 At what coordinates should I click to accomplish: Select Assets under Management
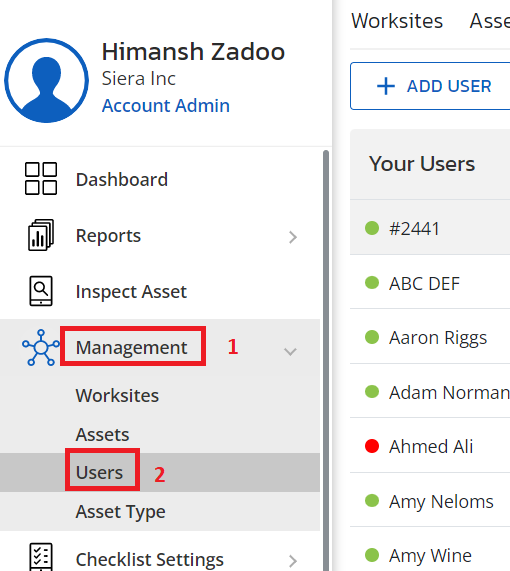point(102,434)
